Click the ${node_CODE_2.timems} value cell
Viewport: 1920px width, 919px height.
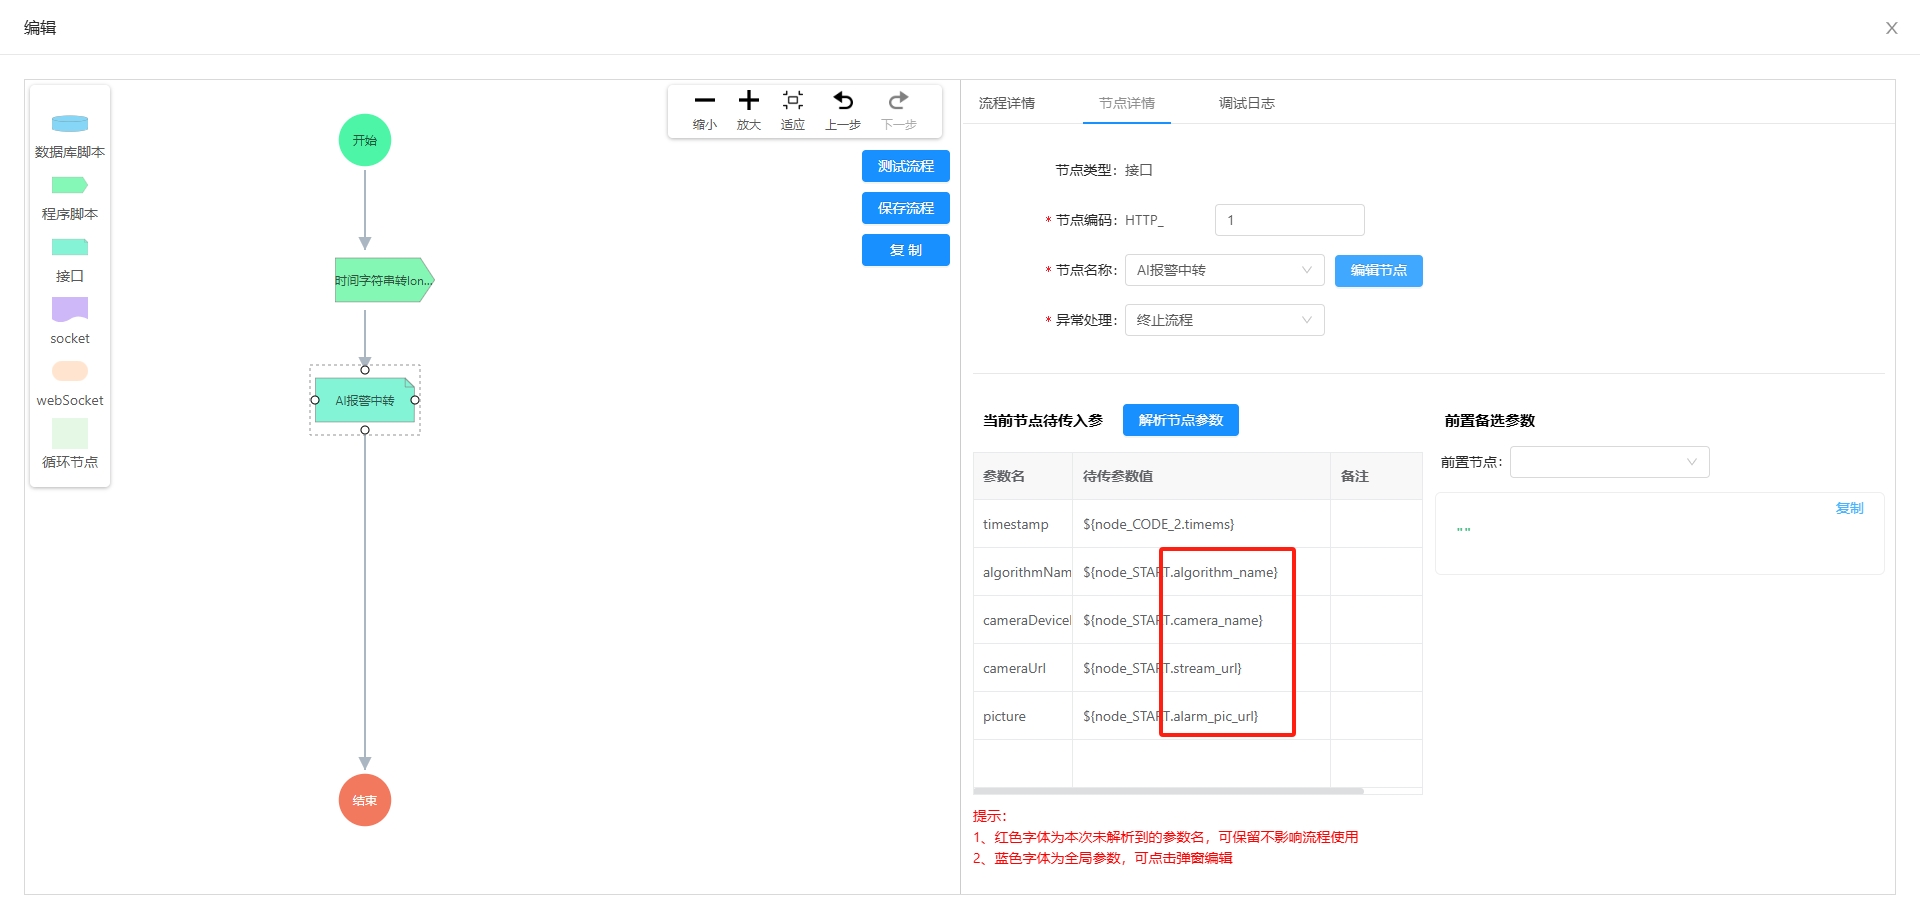[x=1201, y=524]
